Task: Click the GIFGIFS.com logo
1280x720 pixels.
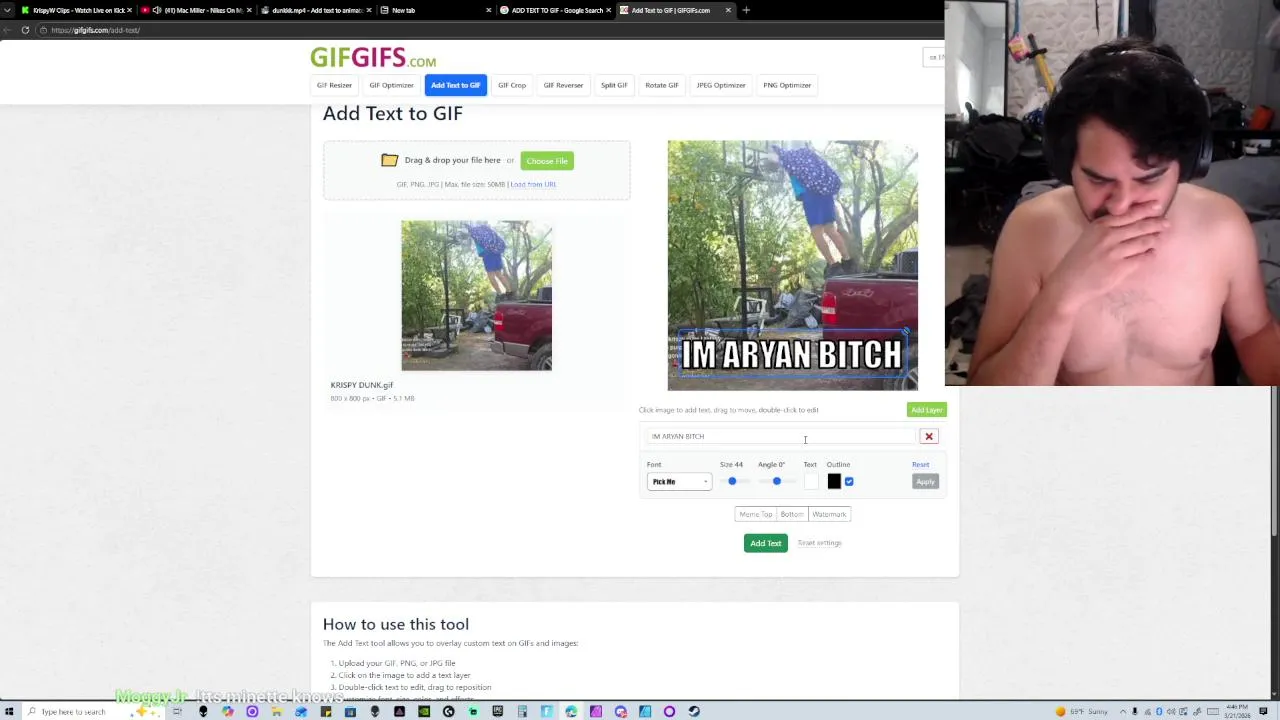Action: [x=373, y=58]
